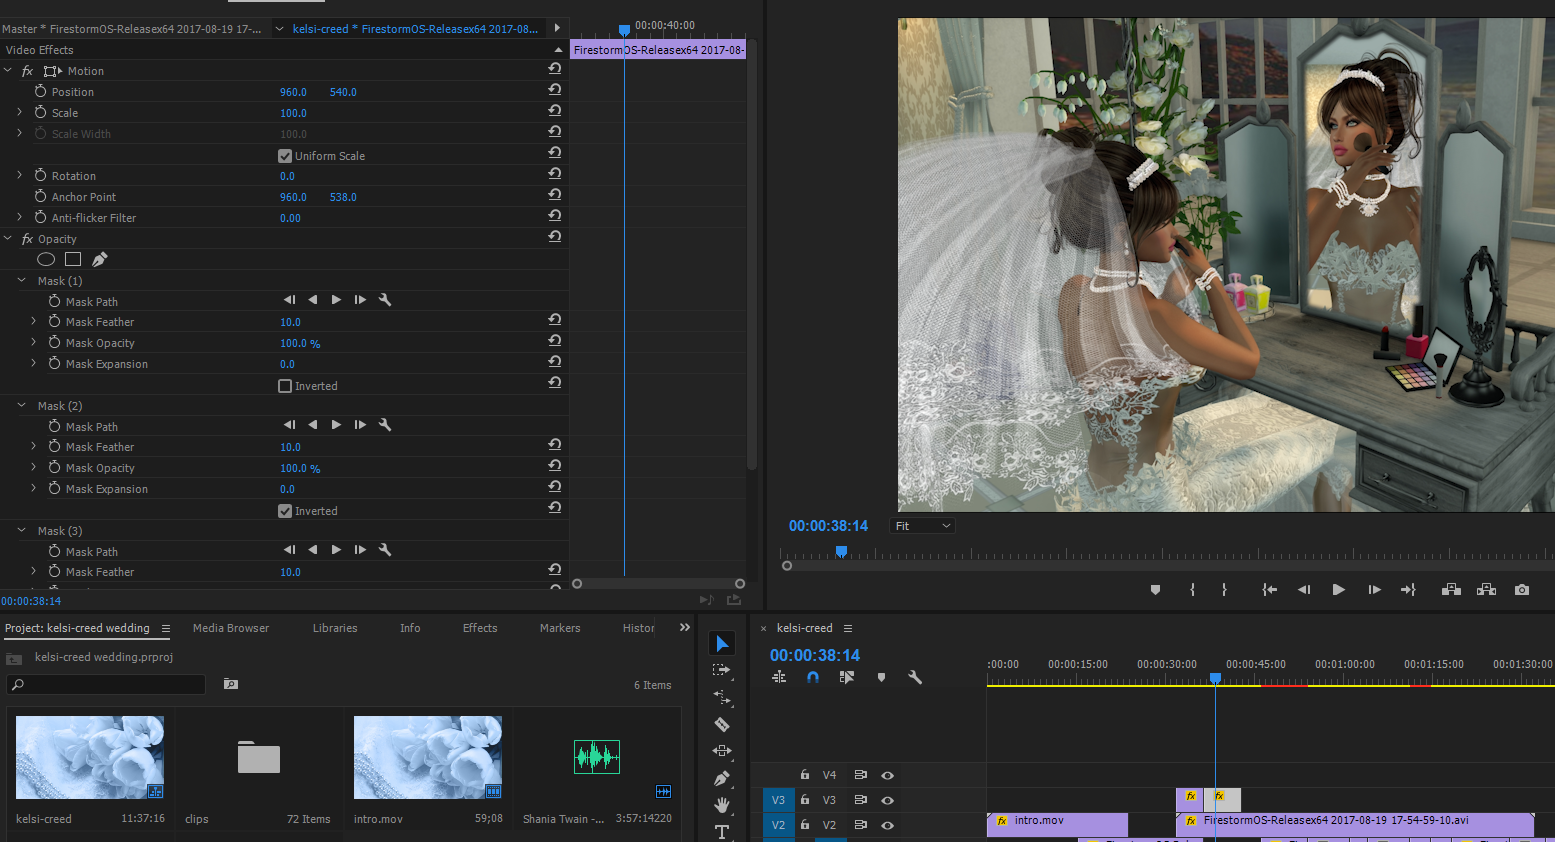Show hidden panel tabs with the double chevron
This screenshot has height=842, width=1555.
[x=685, y=628]
